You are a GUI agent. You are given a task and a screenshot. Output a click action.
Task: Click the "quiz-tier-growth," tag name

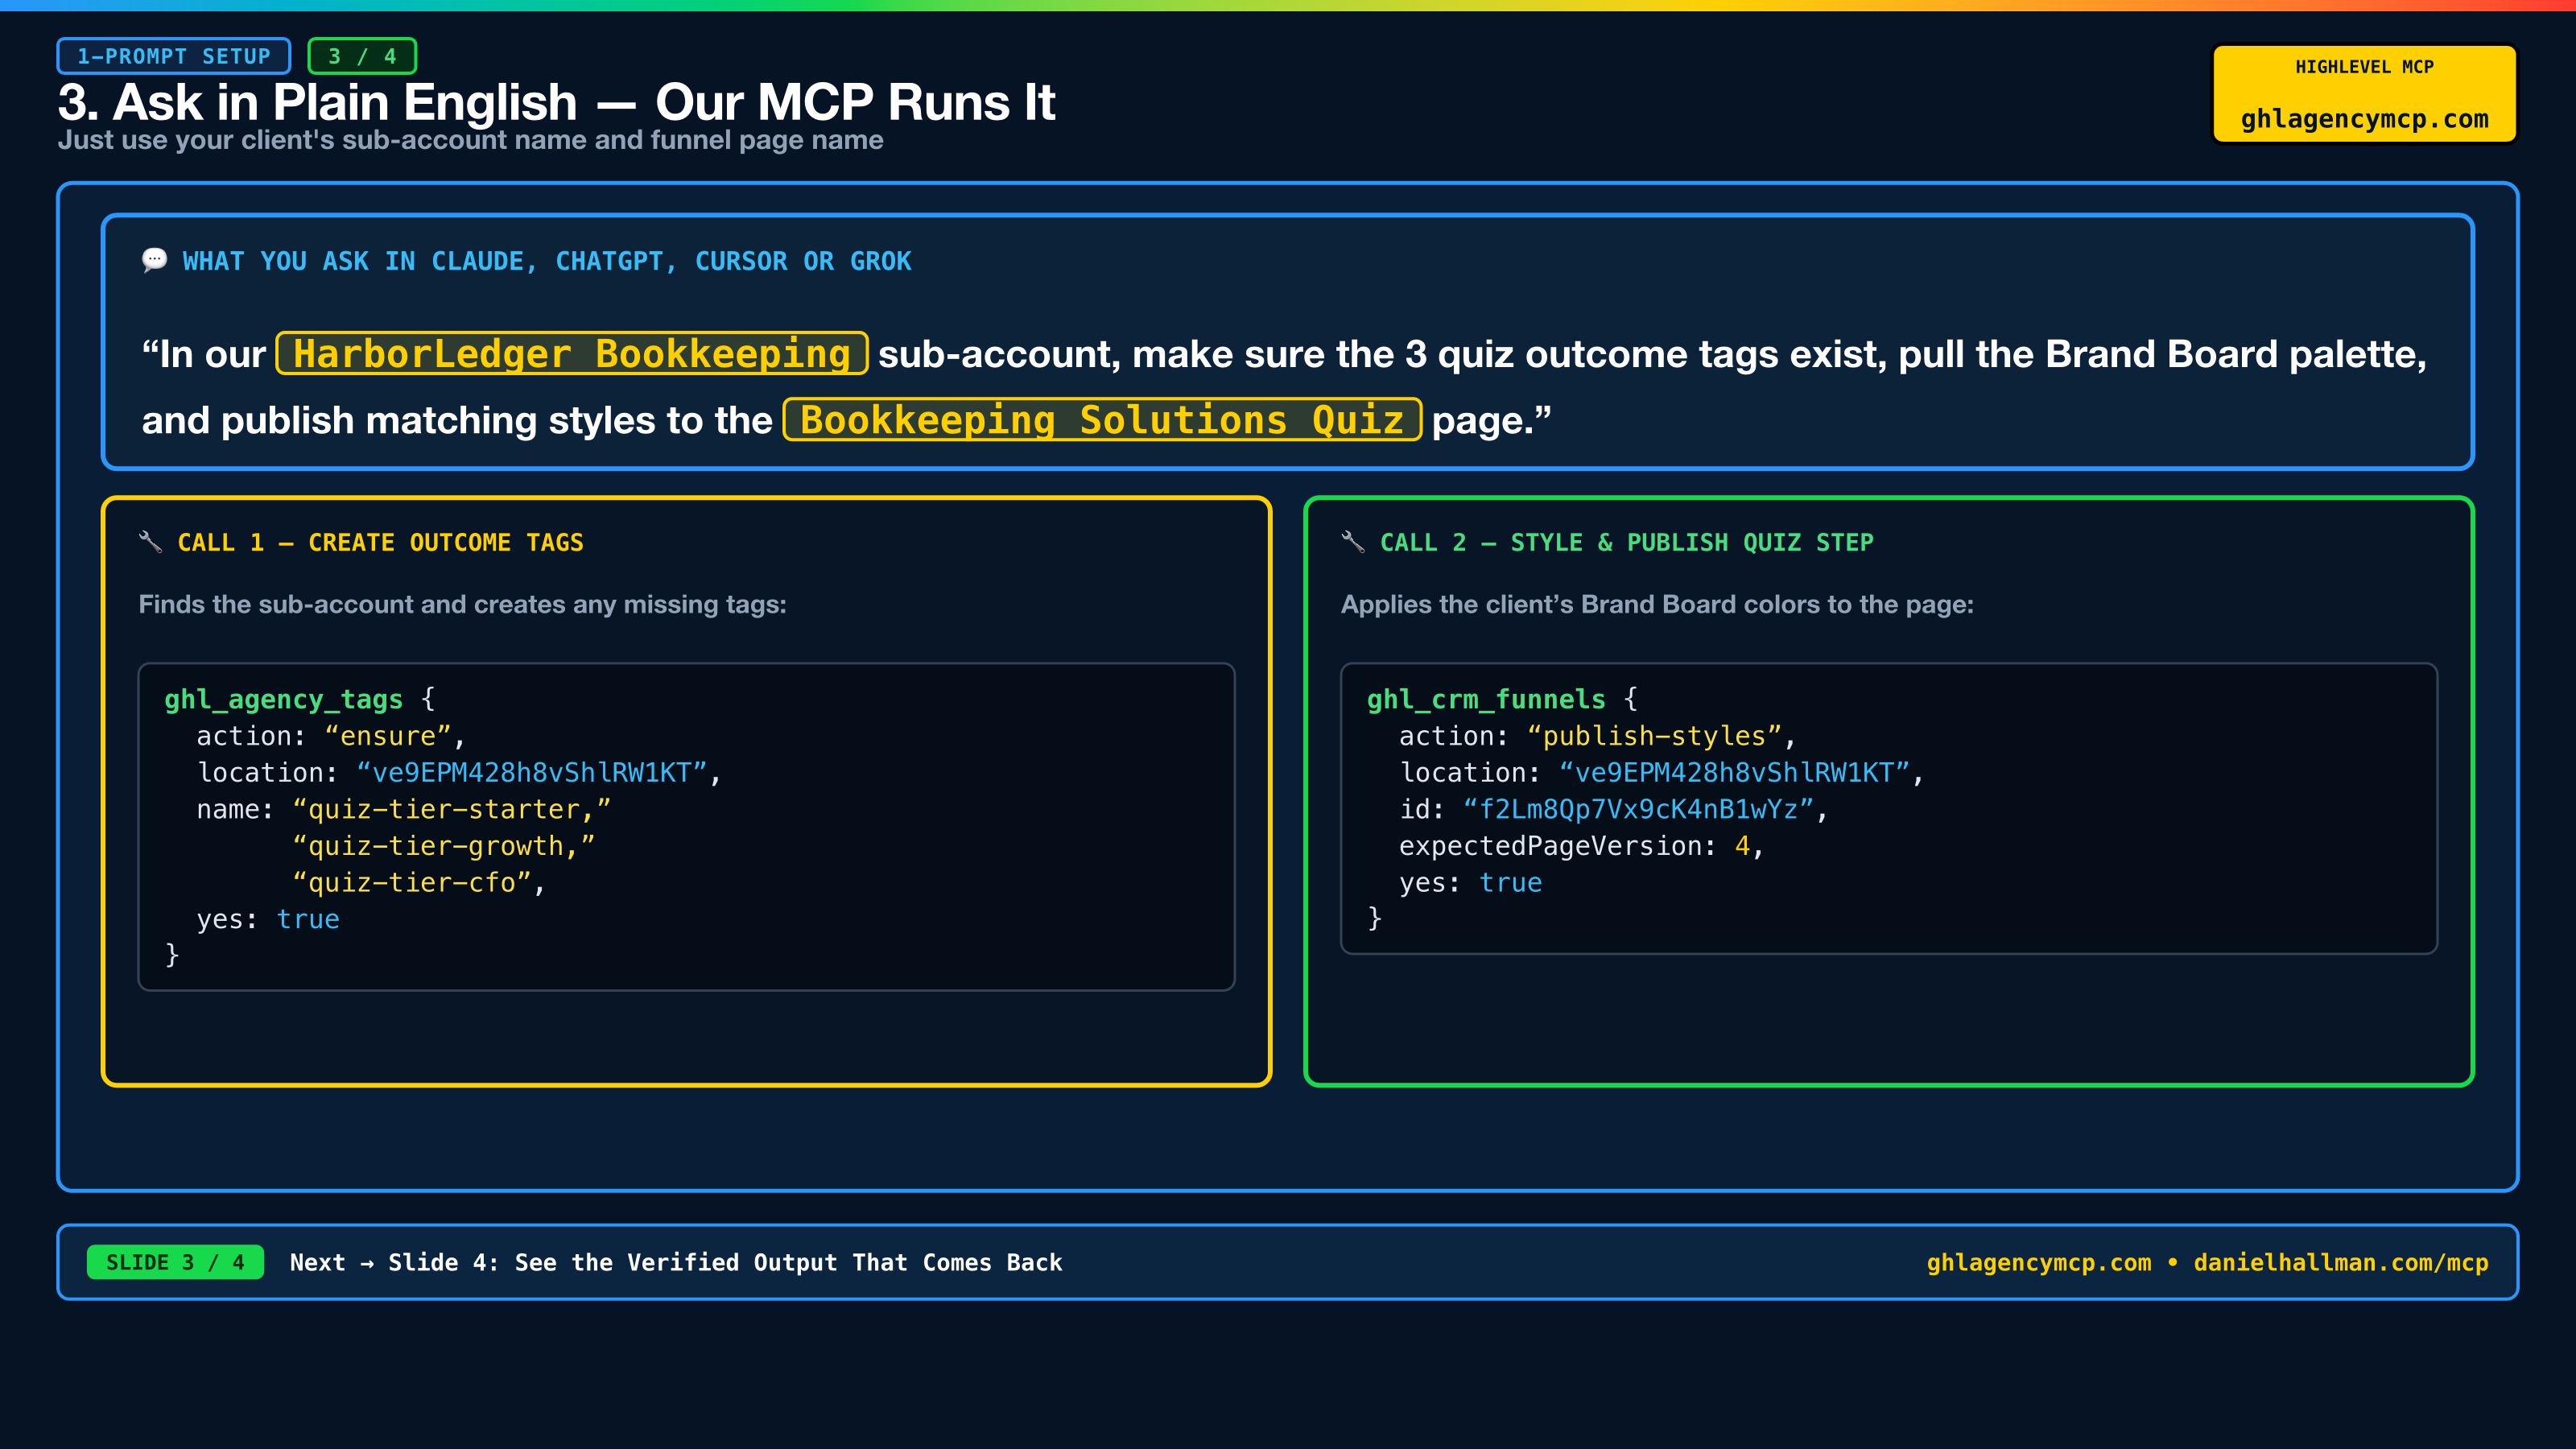pos(444,846)
